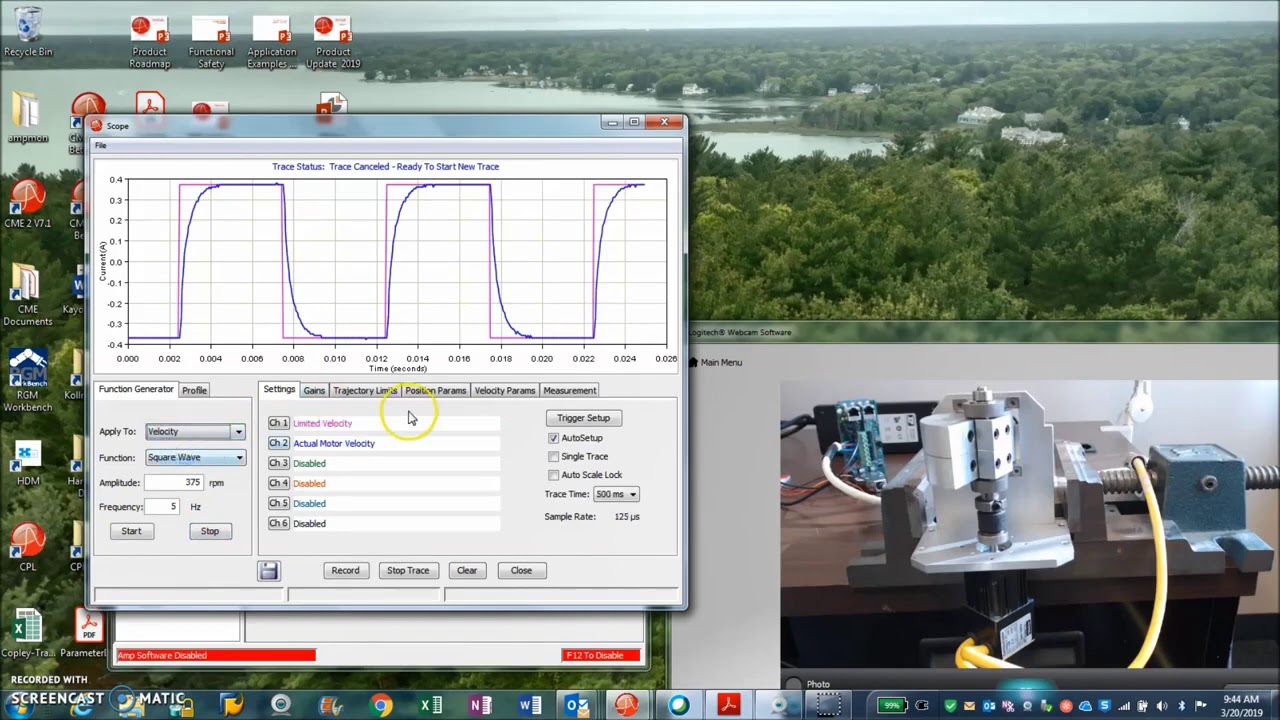Viewport: 1280px width, 720px height.
Task: Click the Scope window title icon
Action: [x=96, y=126]
